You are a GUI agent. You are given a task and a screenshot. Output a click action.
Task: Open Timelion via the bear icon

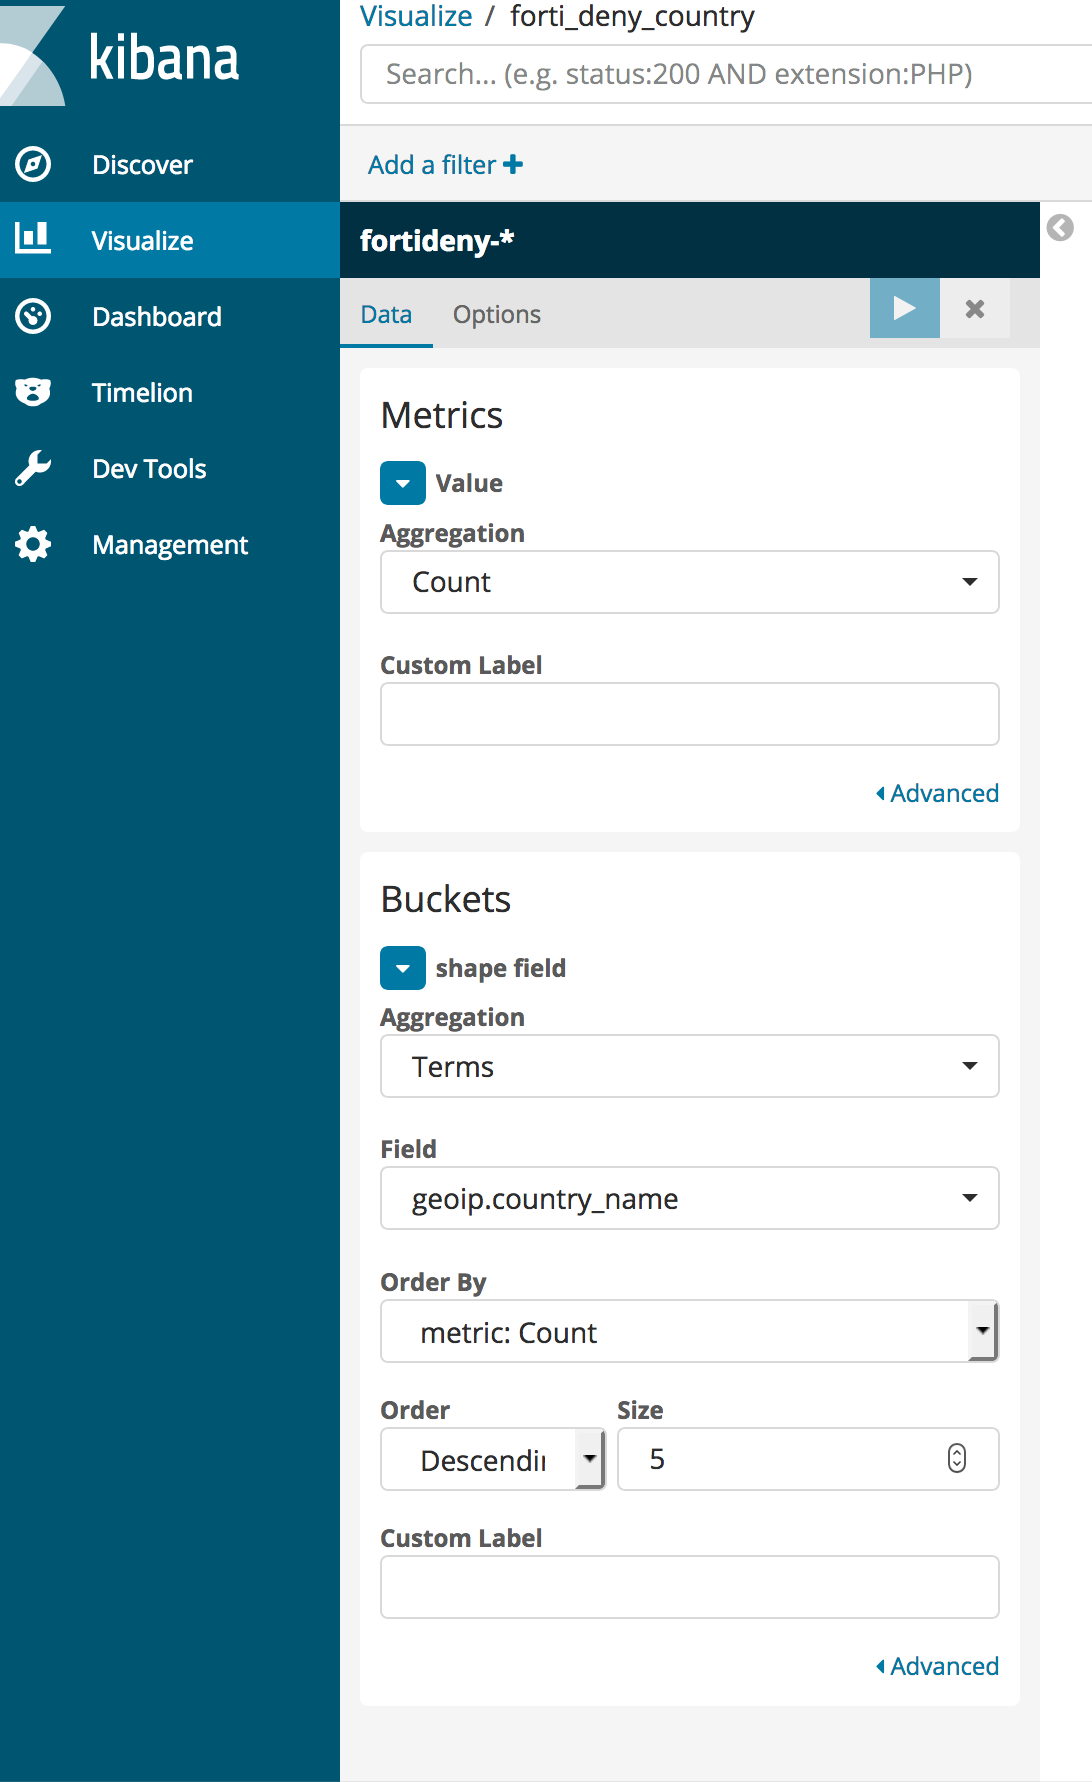tap(33, 392)
